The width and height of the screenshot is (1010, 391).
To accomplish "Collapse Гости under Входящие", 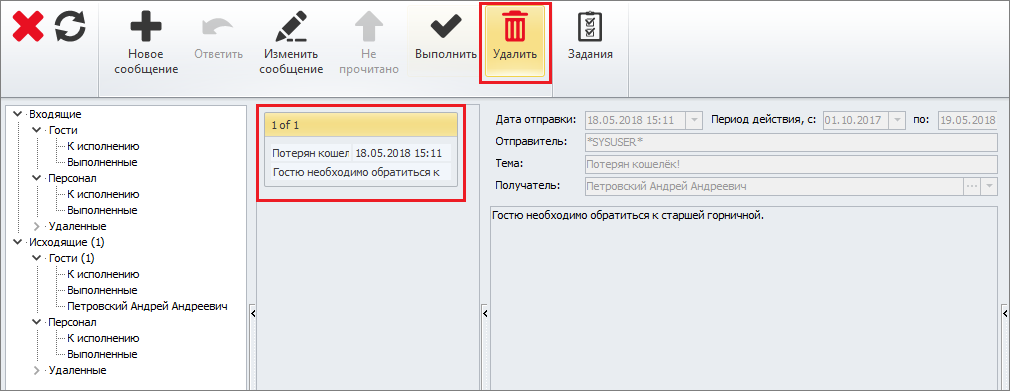I will [37, 130].
